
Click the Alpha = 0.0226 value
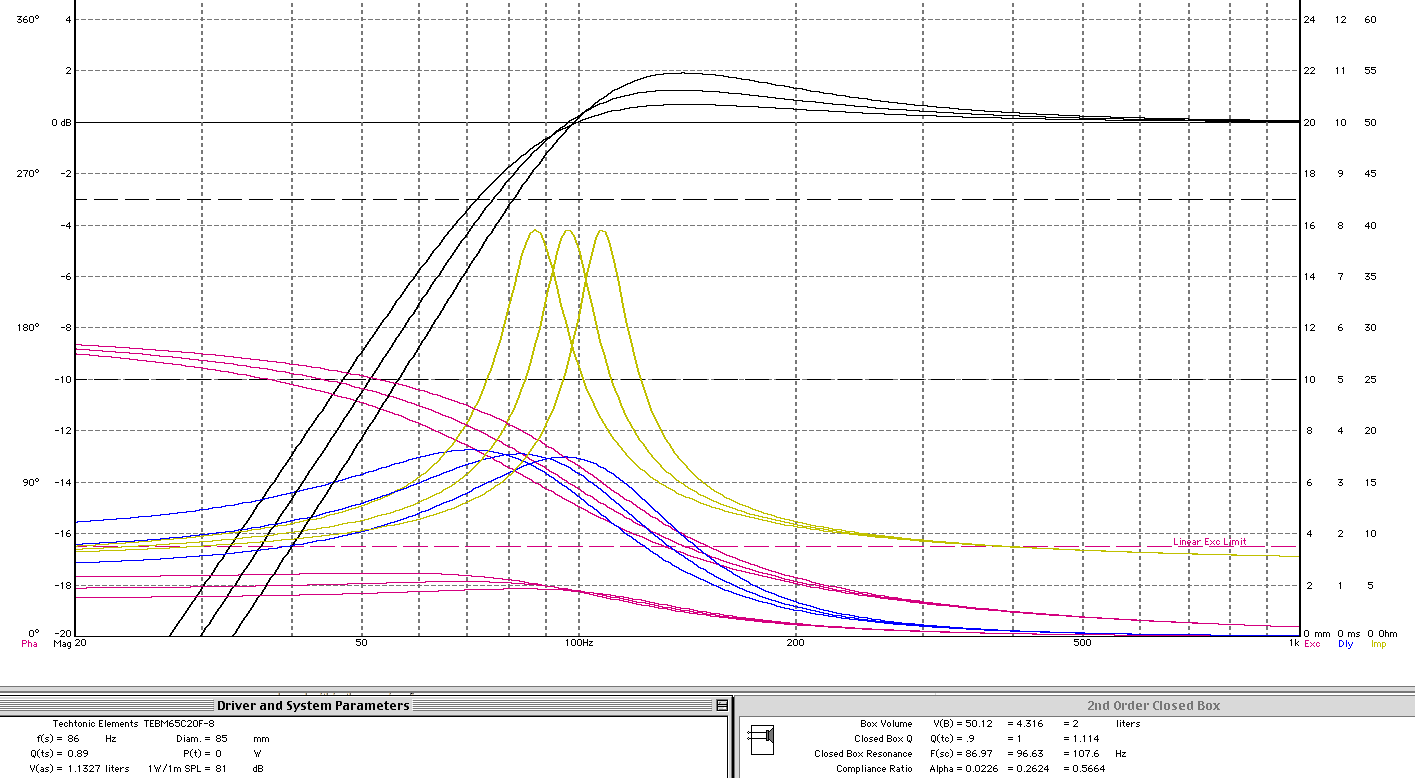[x=965, y=769]
